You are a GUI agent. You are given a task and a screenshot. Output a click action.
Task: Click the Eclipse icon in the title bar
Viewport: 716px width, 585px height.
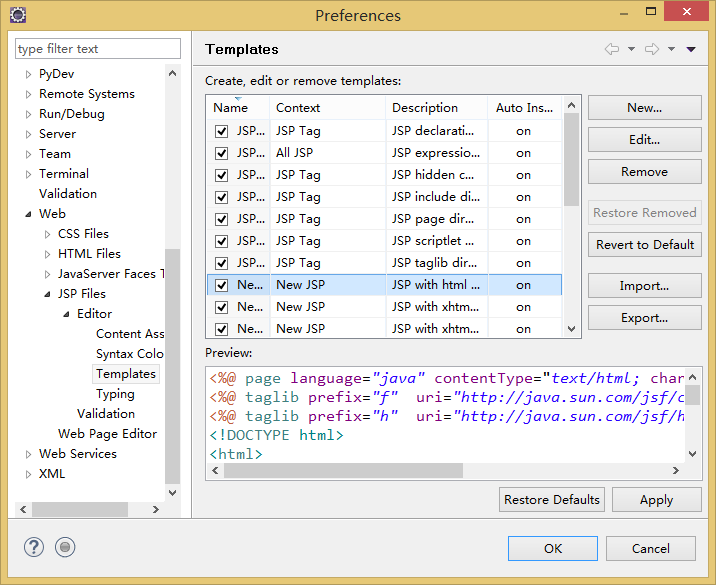[18, 15]
